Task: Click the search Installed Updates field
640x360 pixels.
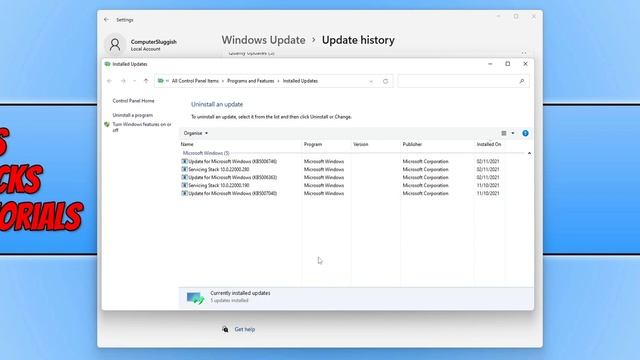Action: (459, 81)
